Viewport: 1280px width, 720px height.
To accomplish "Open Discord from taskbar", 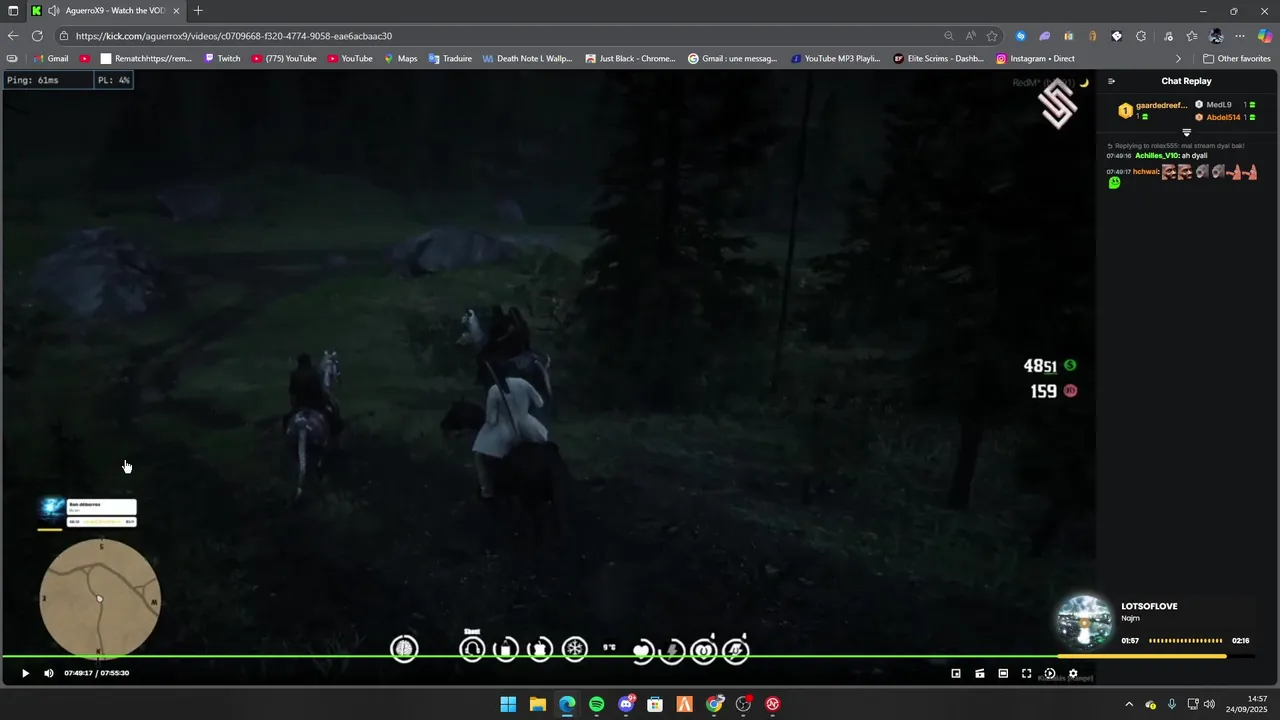I will (626, 704).
